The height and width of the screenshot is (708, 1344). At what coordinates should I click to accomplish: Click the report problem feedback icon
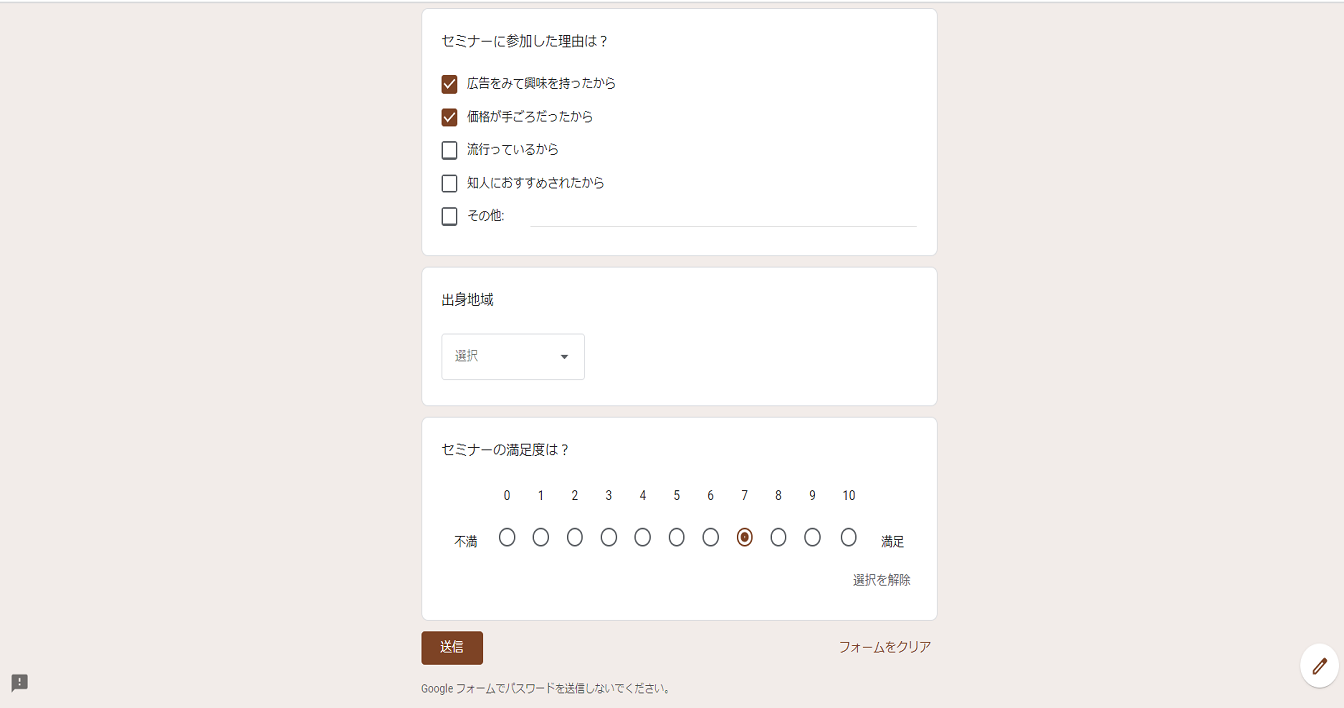(20, 683)
